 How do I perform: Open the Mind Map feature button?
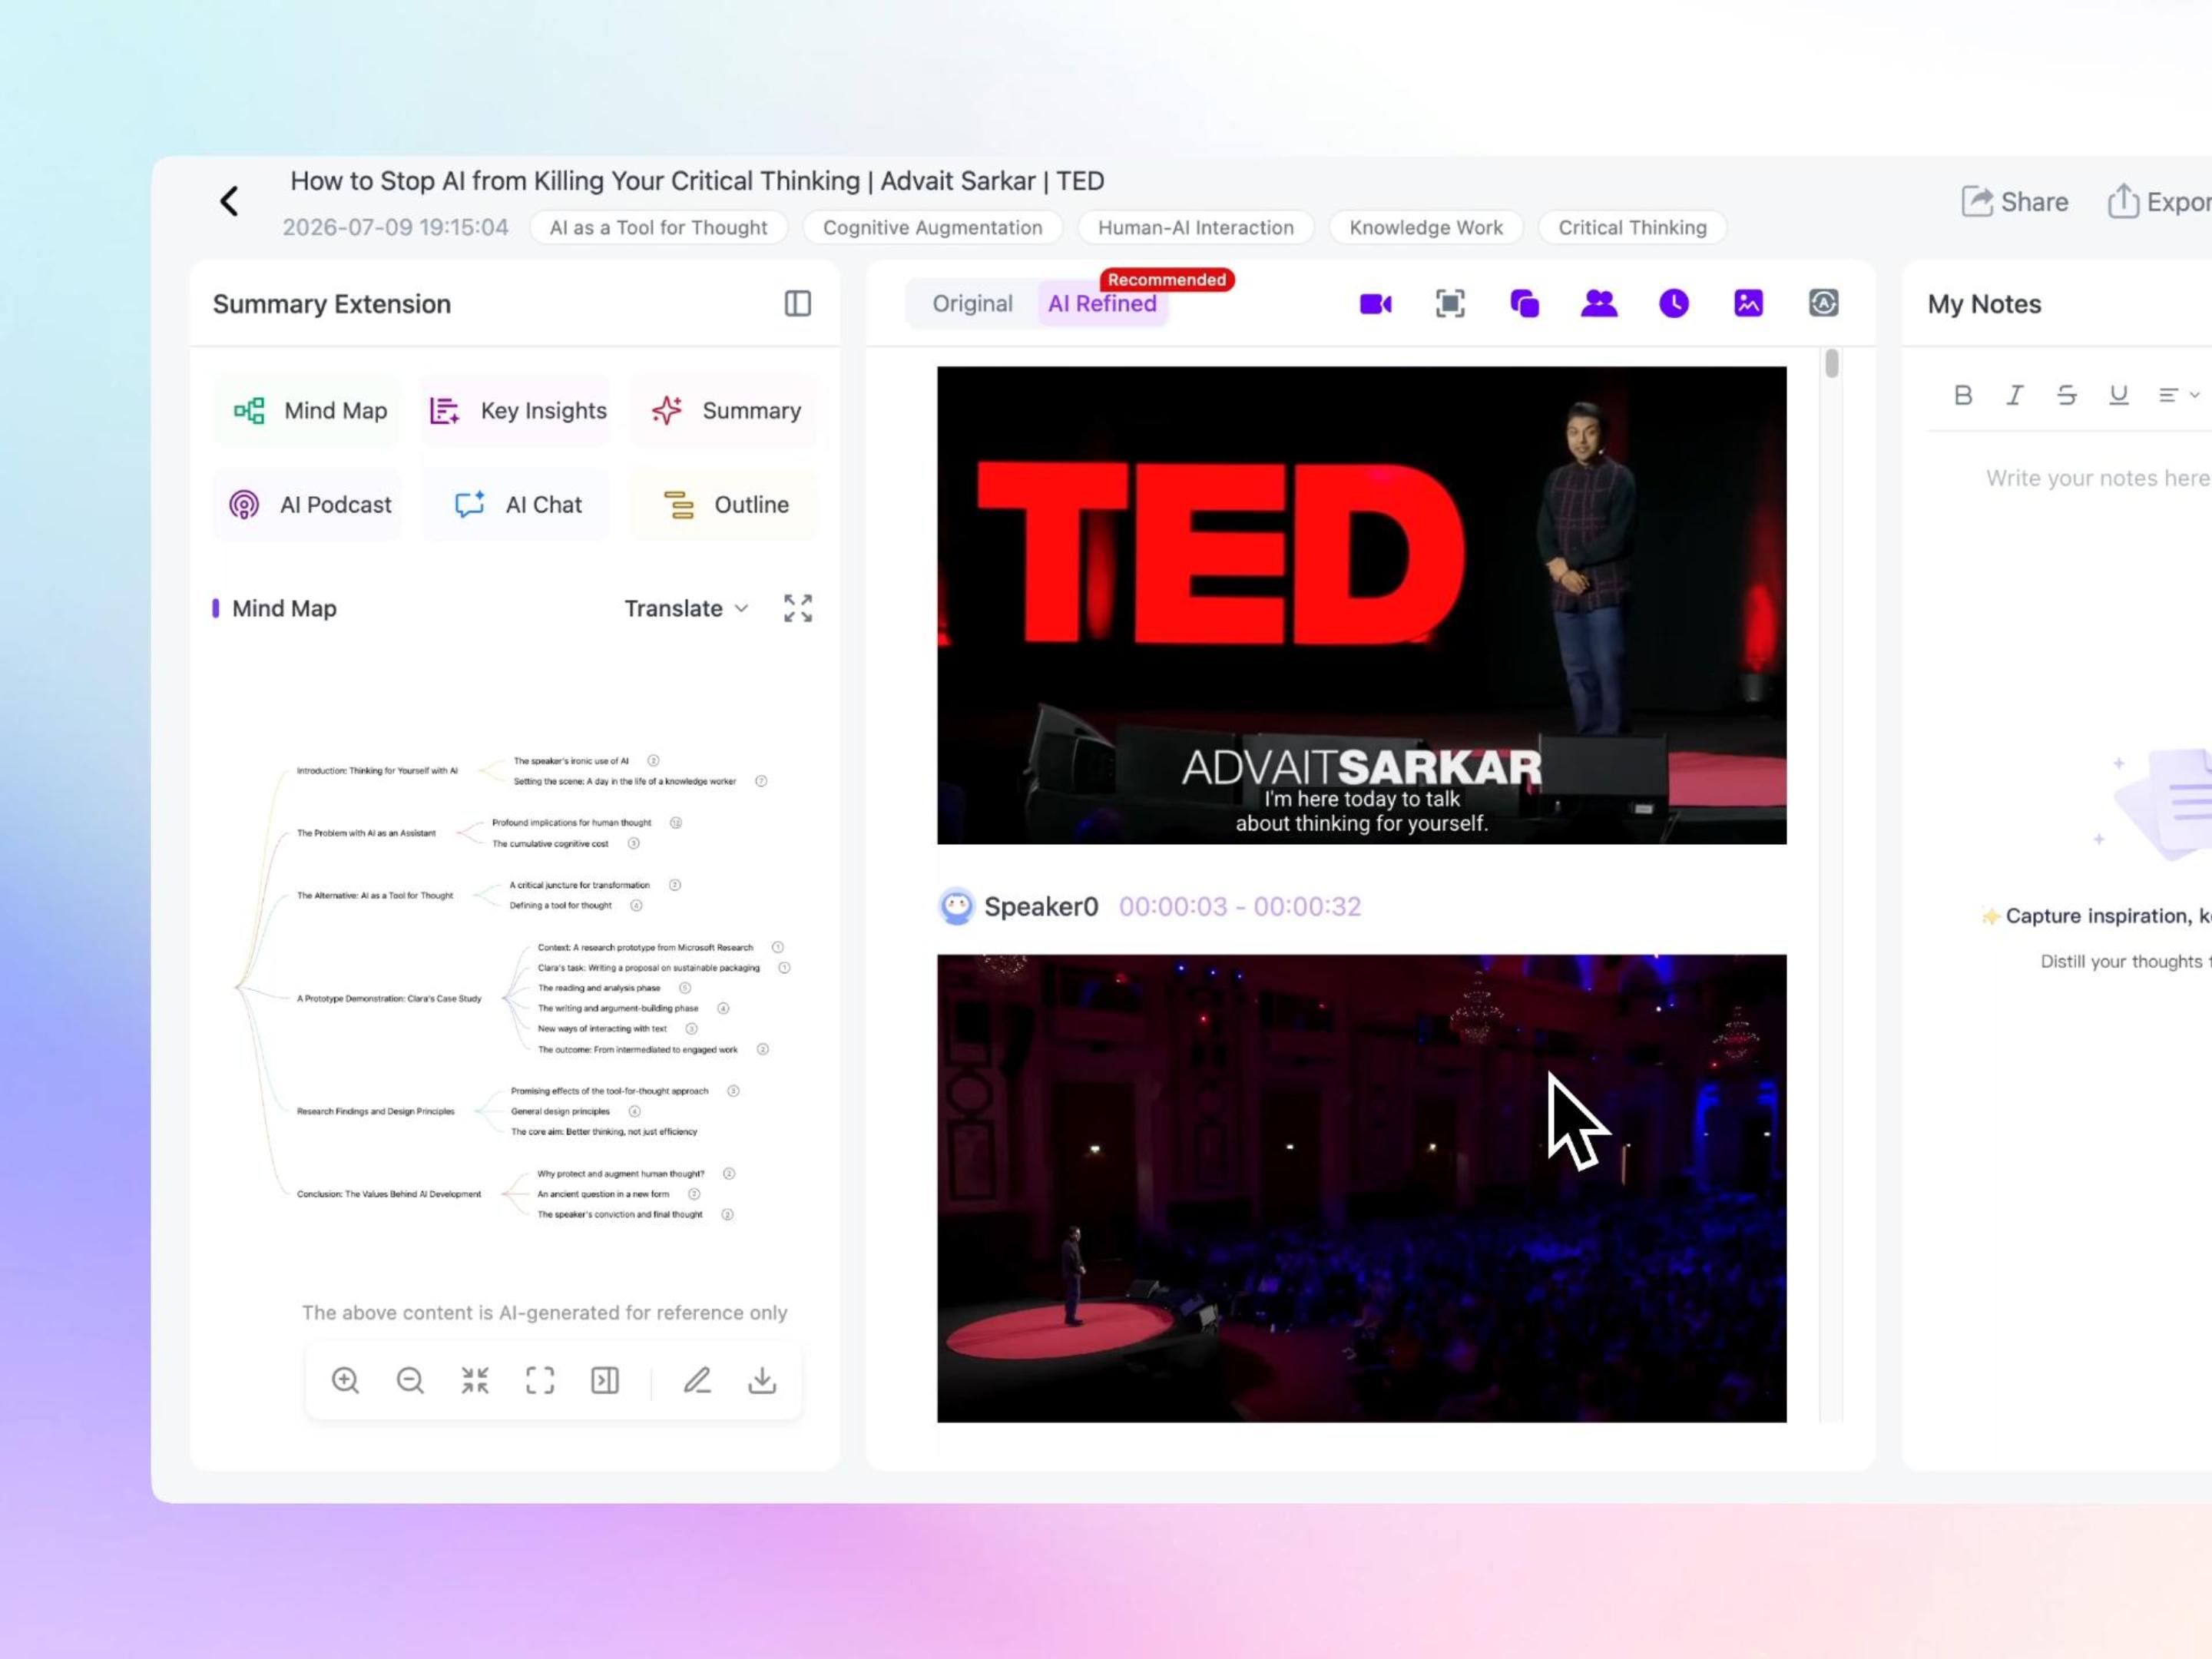pyautogui.click(x=308, y=410)
